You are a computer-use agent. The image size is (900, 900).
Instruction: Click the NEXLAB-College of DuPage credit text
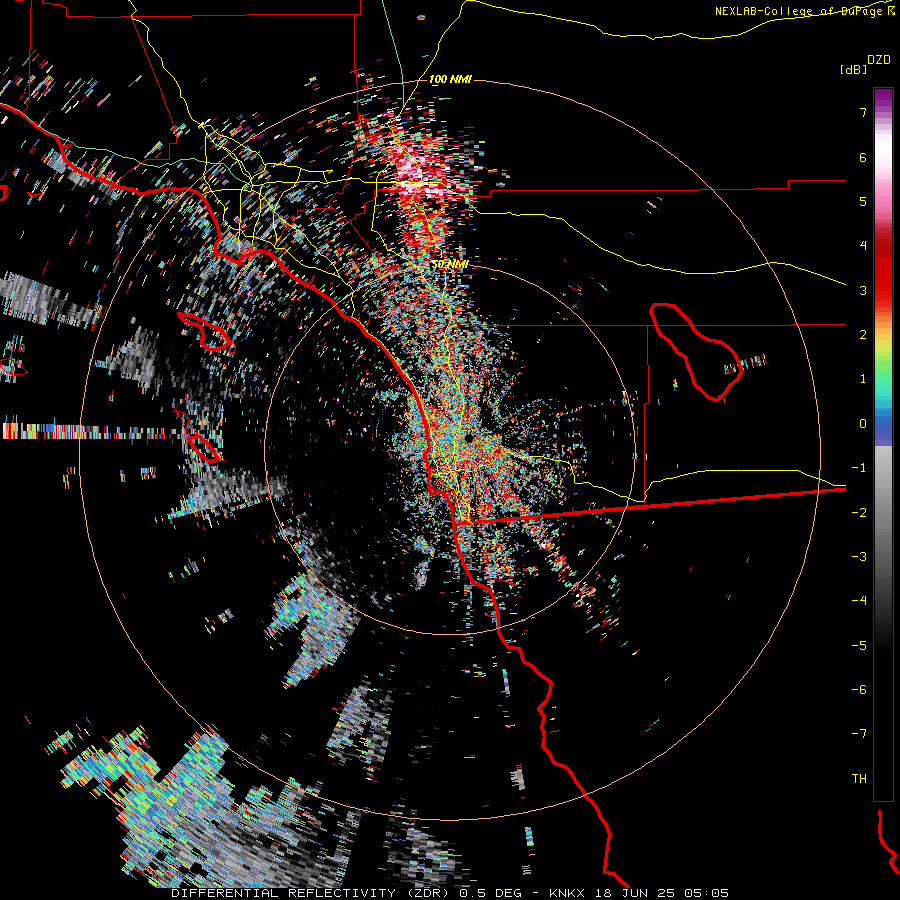798,11
